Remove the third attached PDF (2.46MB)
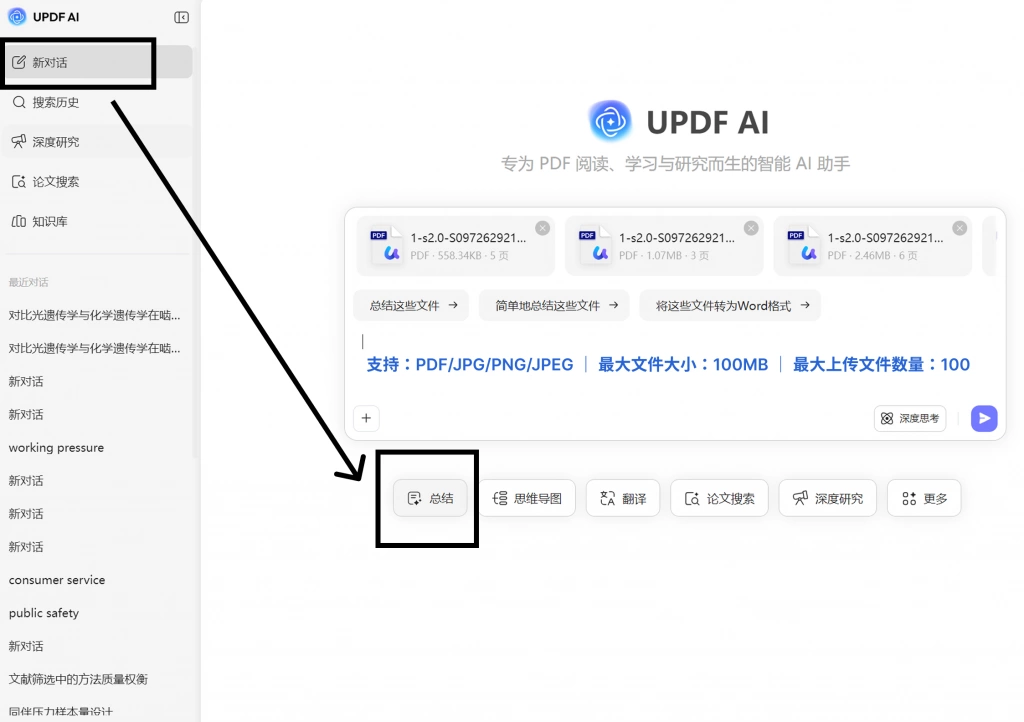The width and height of the screenshot is (1024, 722). tap(960, 228)
